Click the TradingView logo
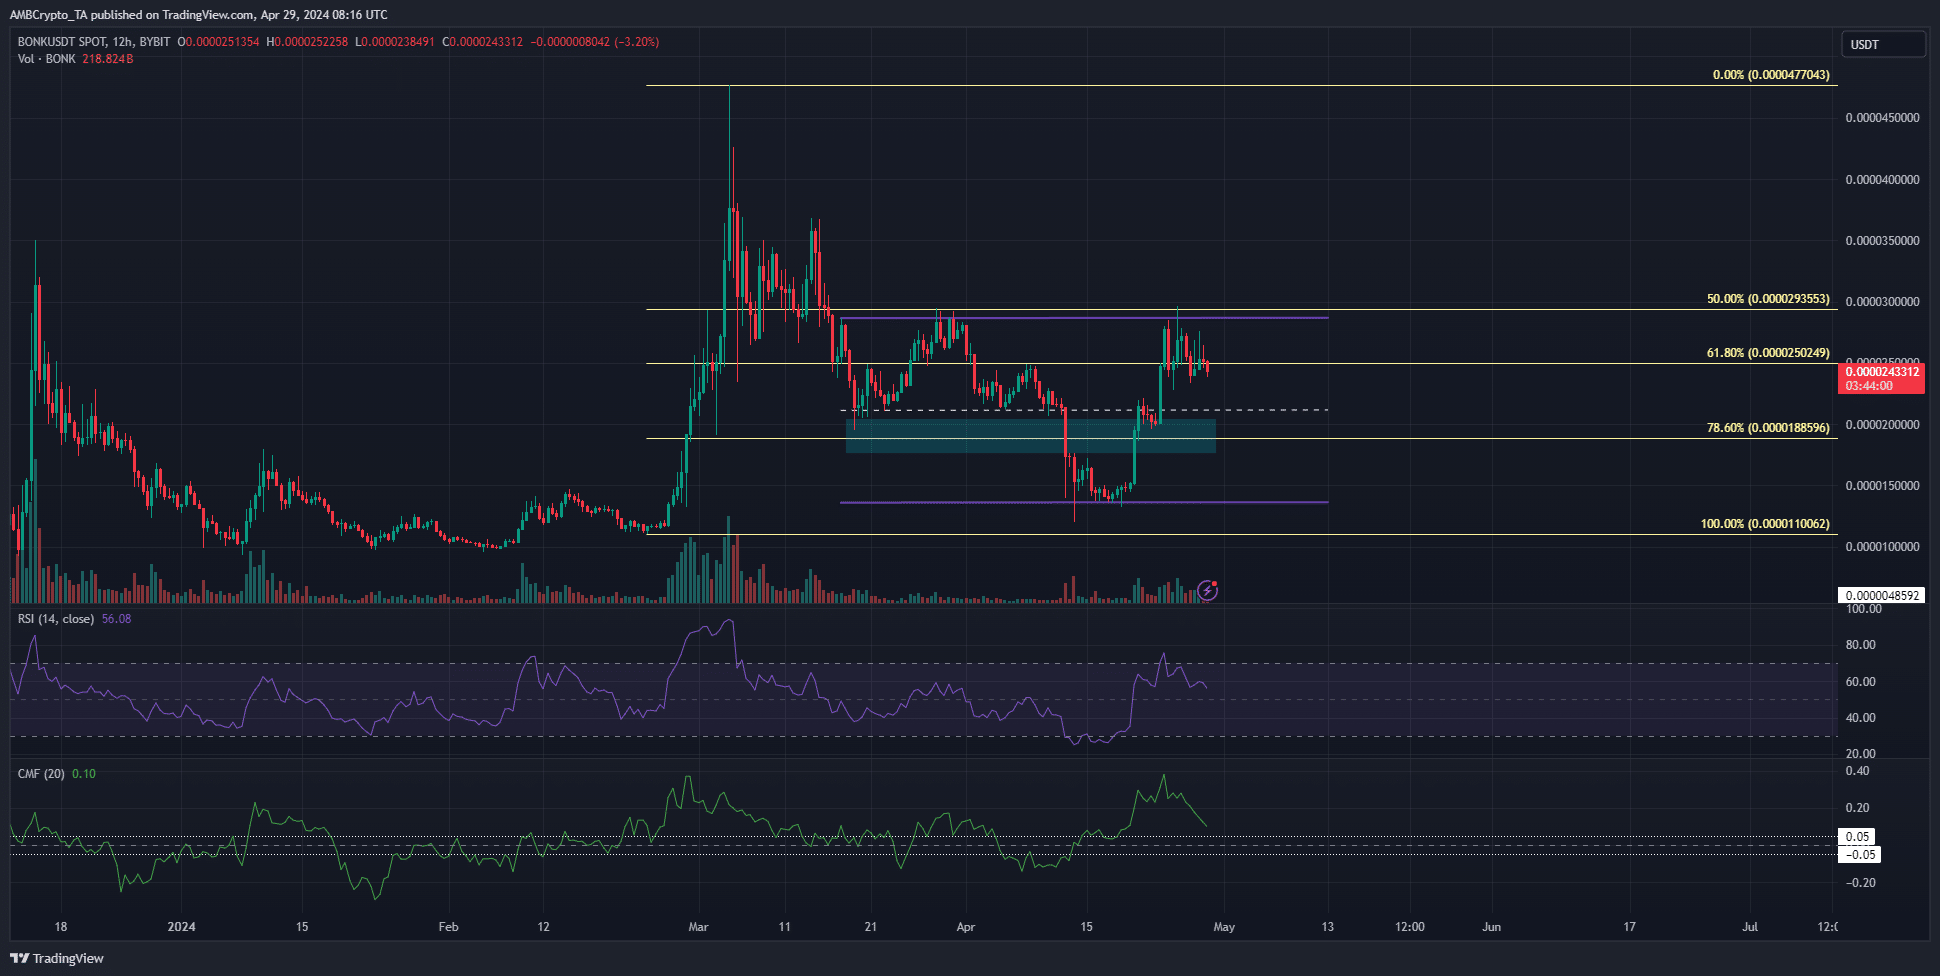 coord(57,958)
